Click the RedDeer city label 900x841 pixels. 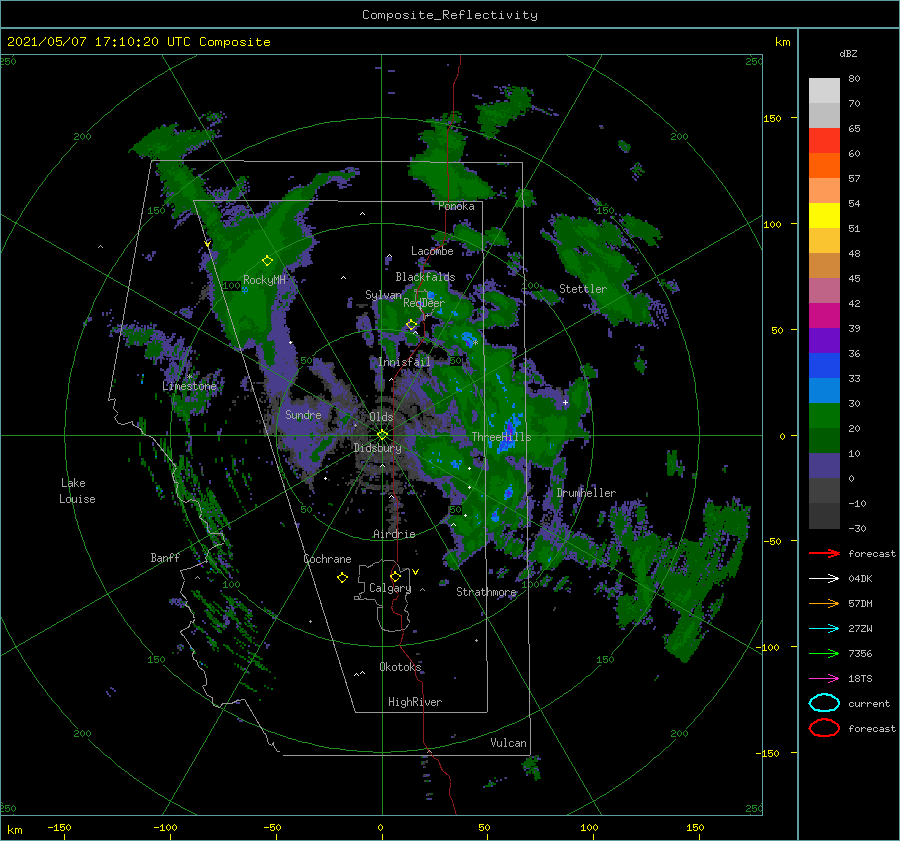point(424,303)
